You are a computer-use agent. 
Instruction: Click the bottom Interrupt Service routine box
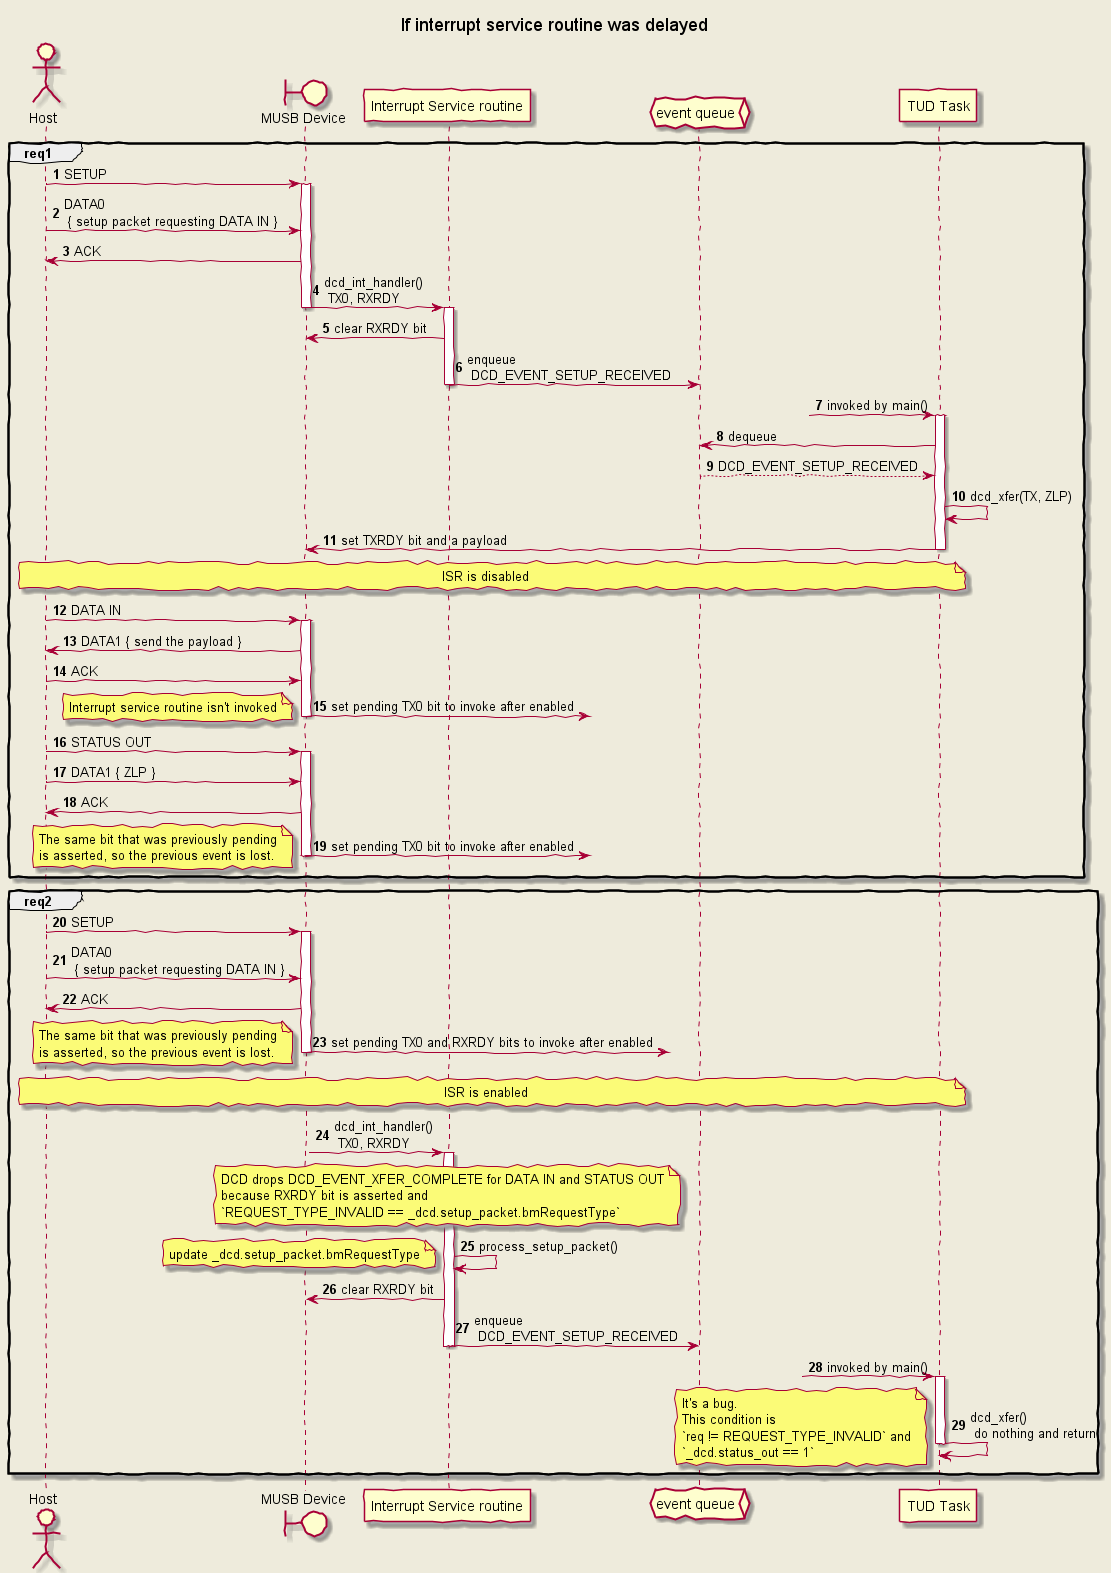(447, 1506)
